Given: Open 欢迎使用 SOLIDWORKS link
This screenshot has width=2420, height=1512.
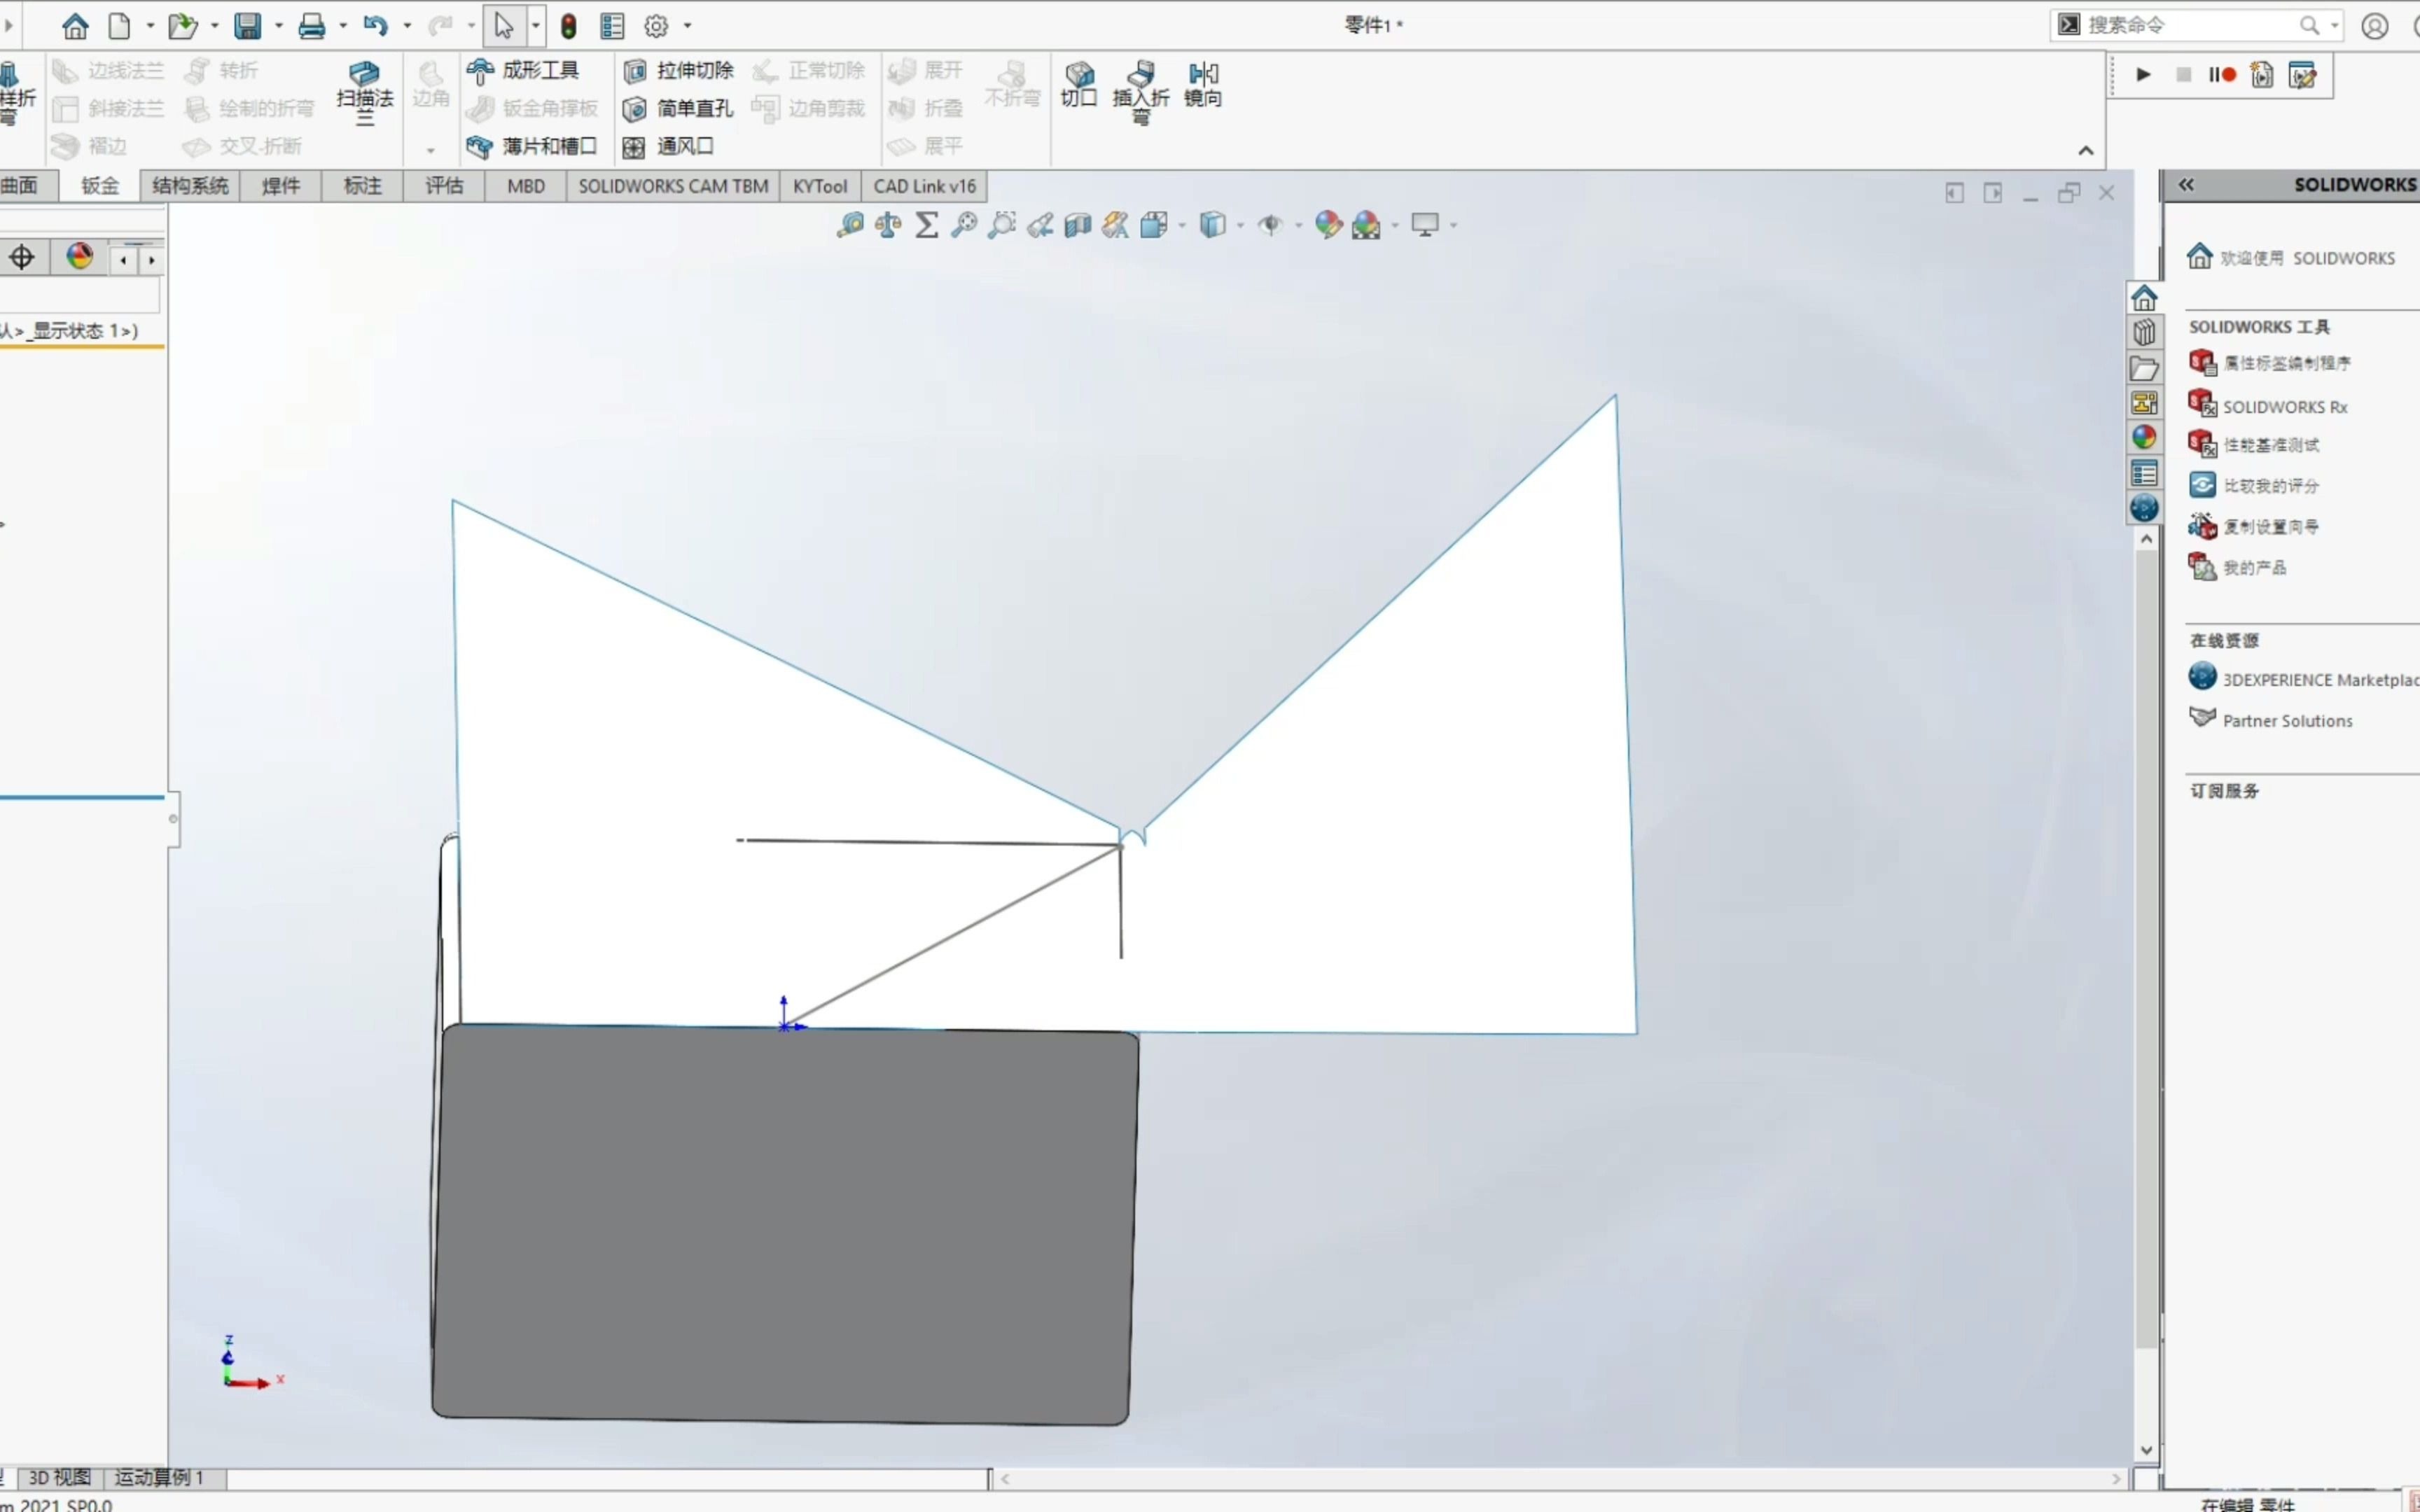Looking at the screenshot, I should (2291, 258).
